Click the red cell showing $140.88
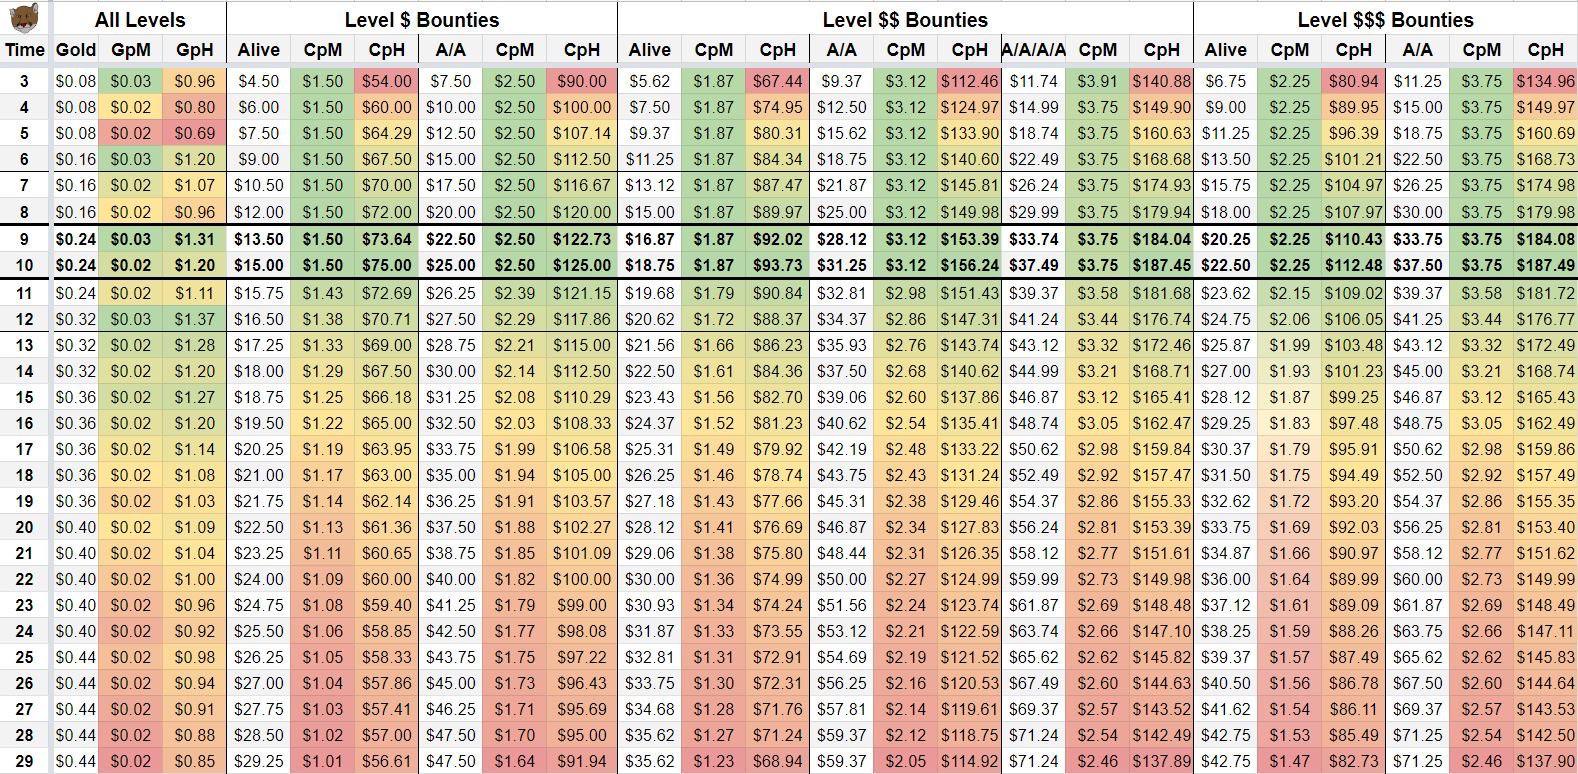 (x=1161, y=82)
